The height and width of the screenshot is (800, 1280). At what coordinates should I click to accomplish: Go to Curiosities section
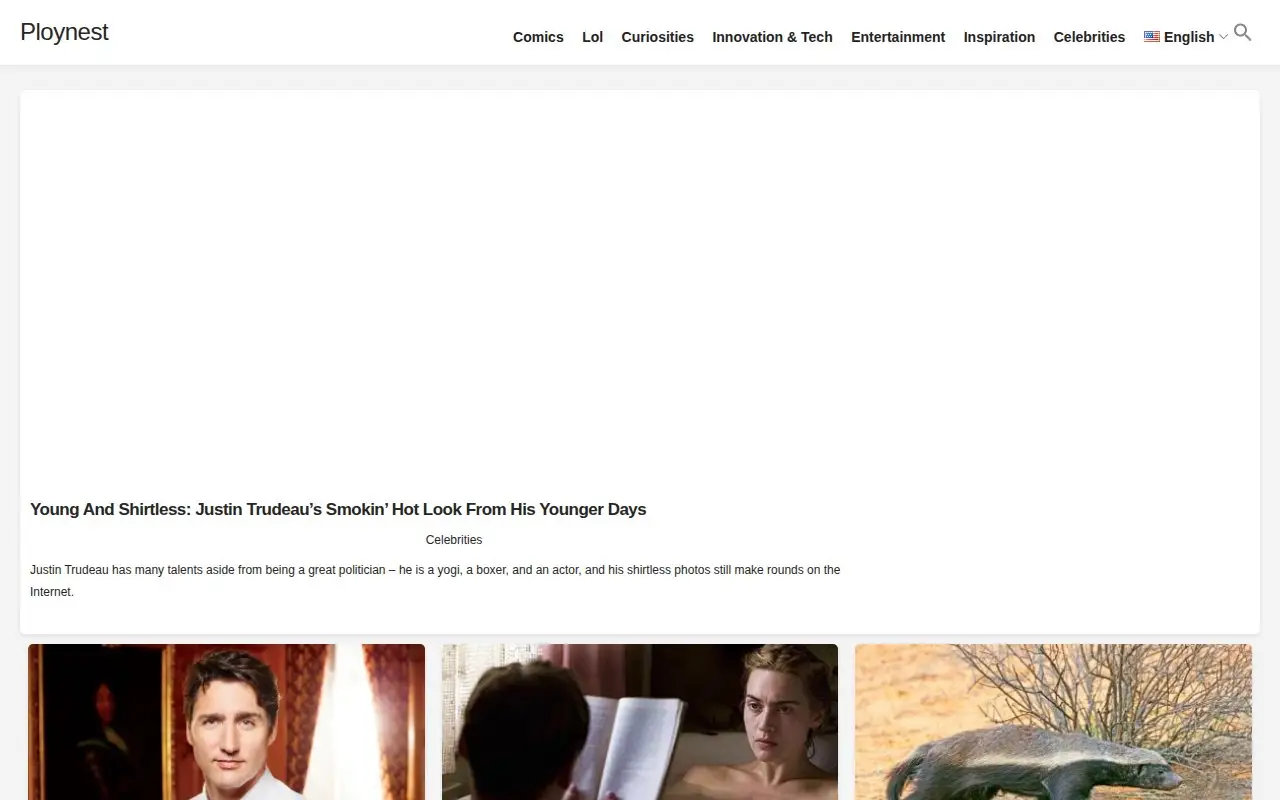pyautogui.click(x=658, y=37)
